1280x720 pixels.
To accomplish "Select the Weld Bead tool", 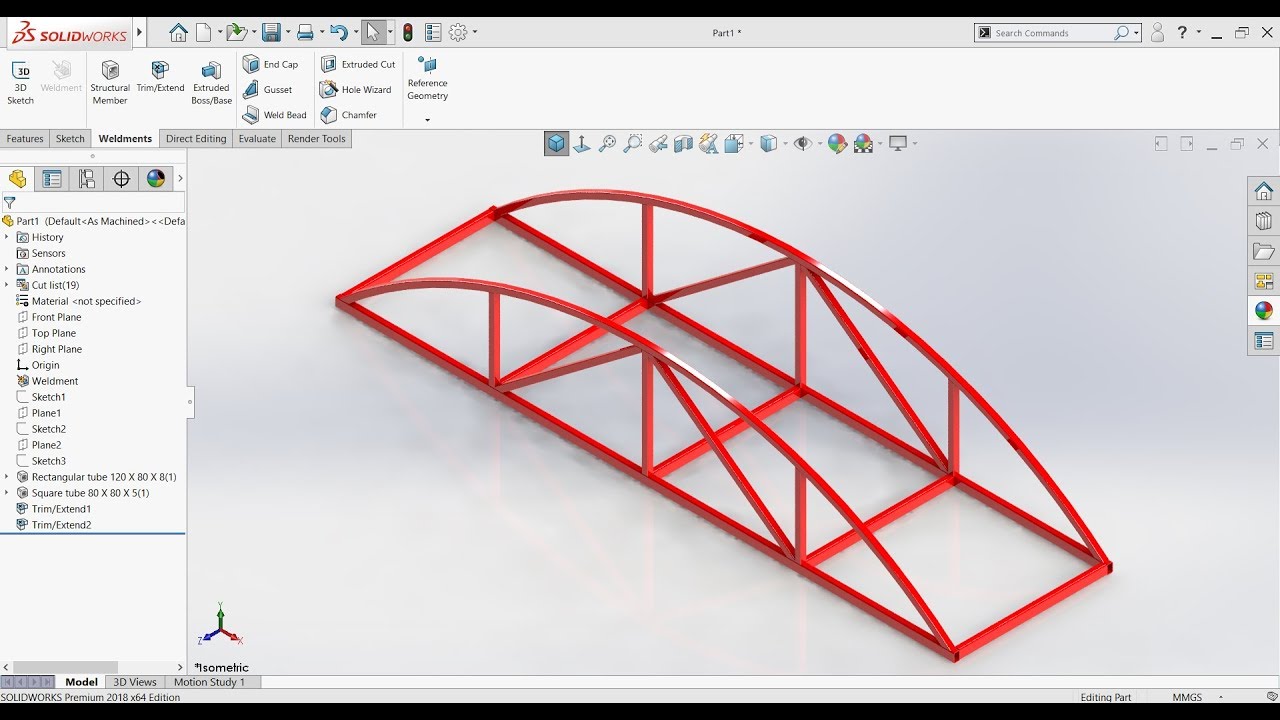I will [x=274, y=115].
